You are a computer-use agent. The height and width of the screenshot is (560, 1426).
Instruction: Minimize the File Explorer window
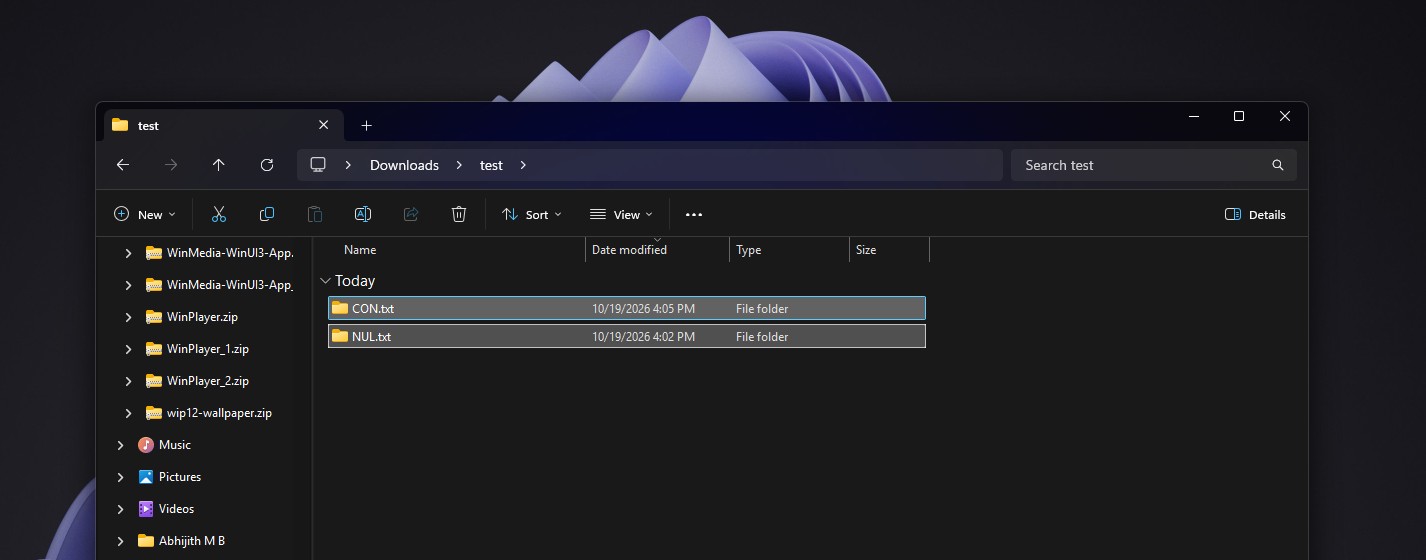(x=1193, y=117)
